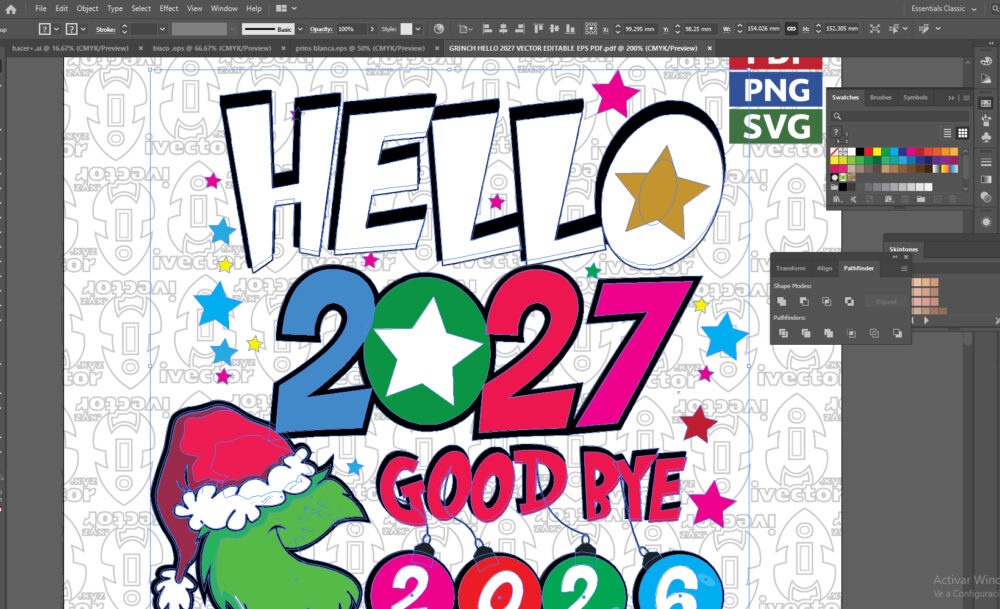The width and height of the screenshot is (1000, 609).
Task: Click the Y position field
Action: [x=698, y=29]
